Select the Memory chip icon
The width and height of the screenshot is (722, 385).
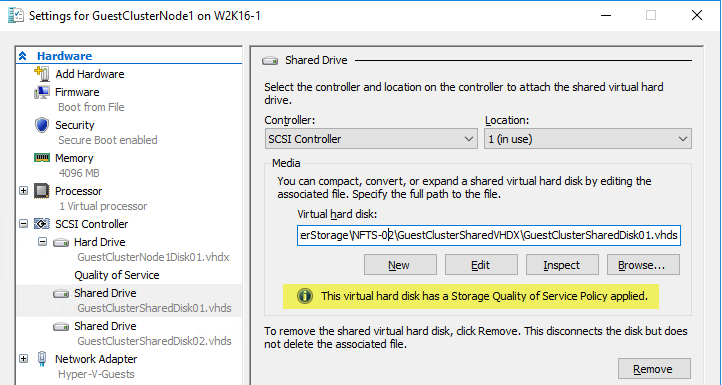click(x=42, y=158)
